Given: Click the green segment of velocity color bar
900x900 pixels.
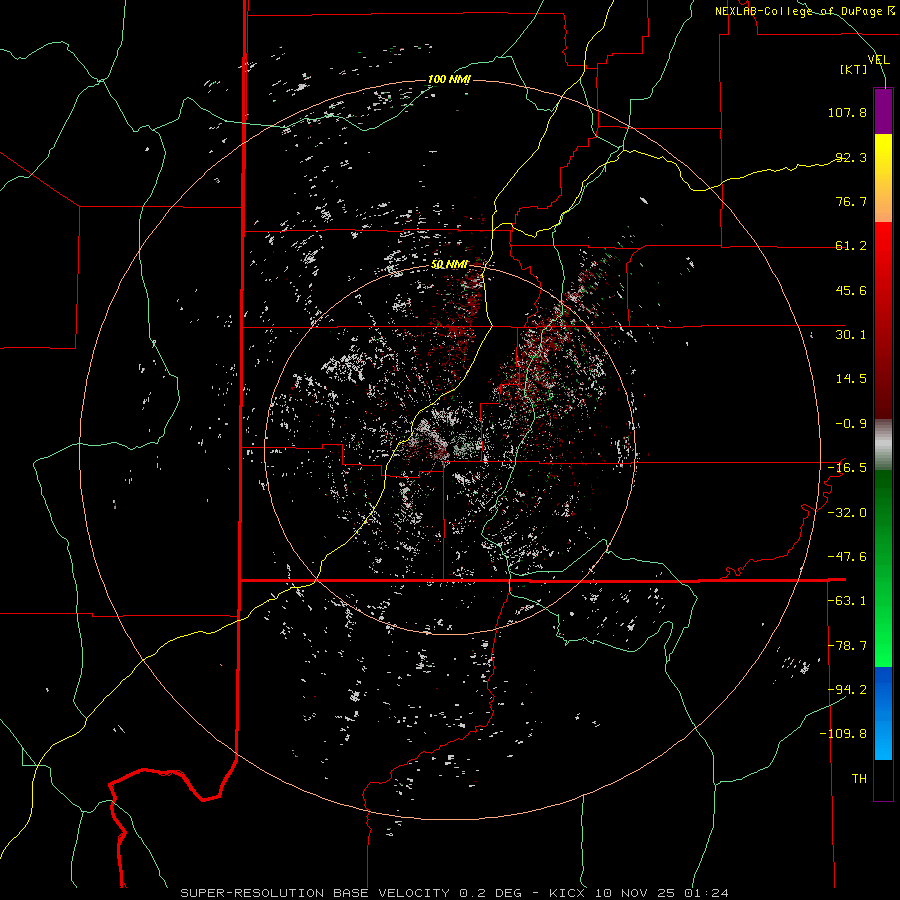Looking at the screenshot, I should (x=883, y=568).
